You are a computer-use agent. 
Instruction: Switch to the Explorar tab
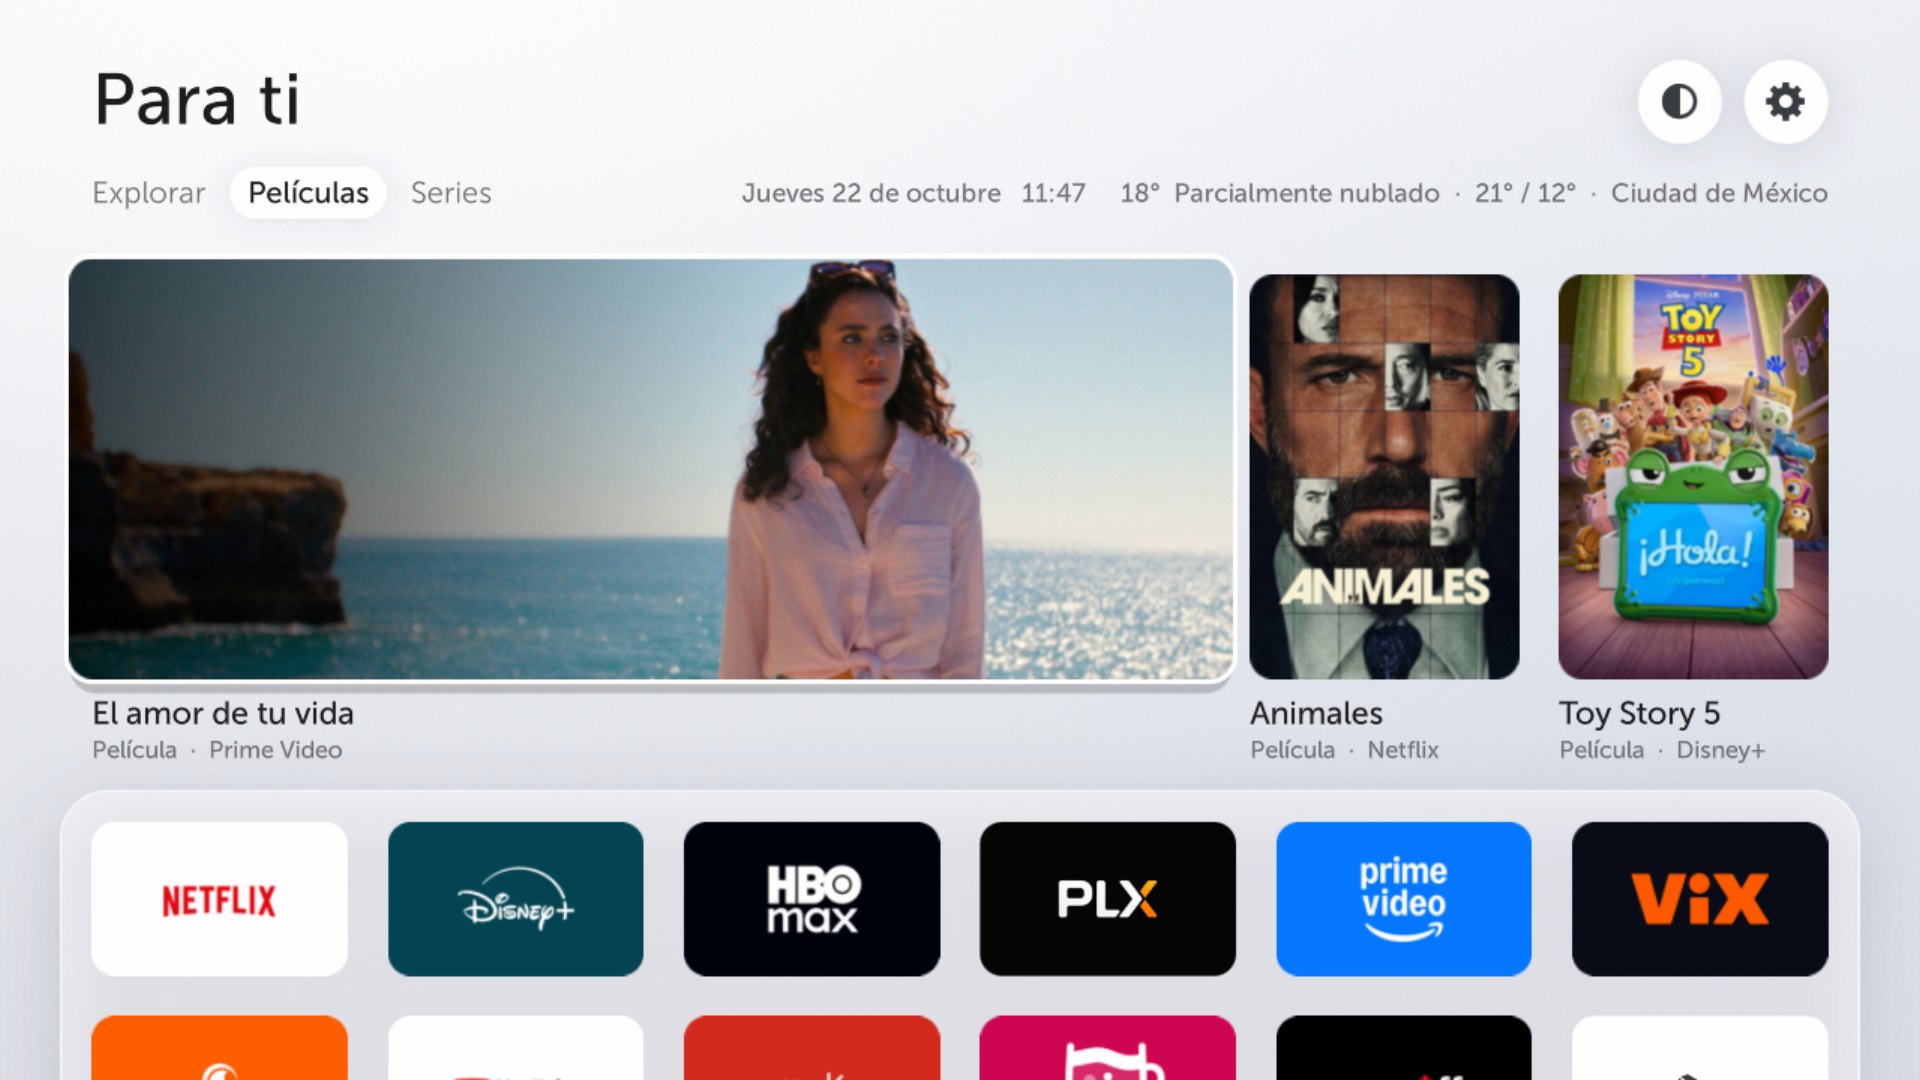coord(148,193)
